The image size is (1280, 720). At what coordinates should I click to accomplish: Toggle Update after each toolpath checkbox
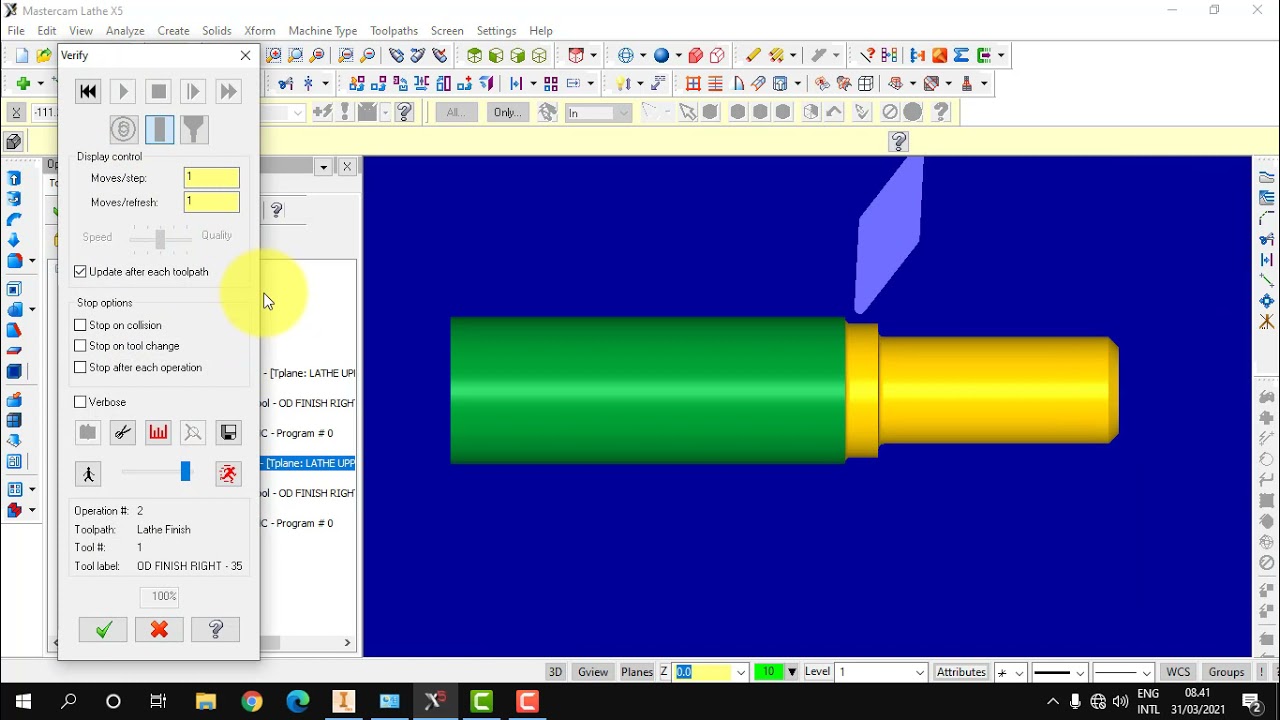[80, 272]
